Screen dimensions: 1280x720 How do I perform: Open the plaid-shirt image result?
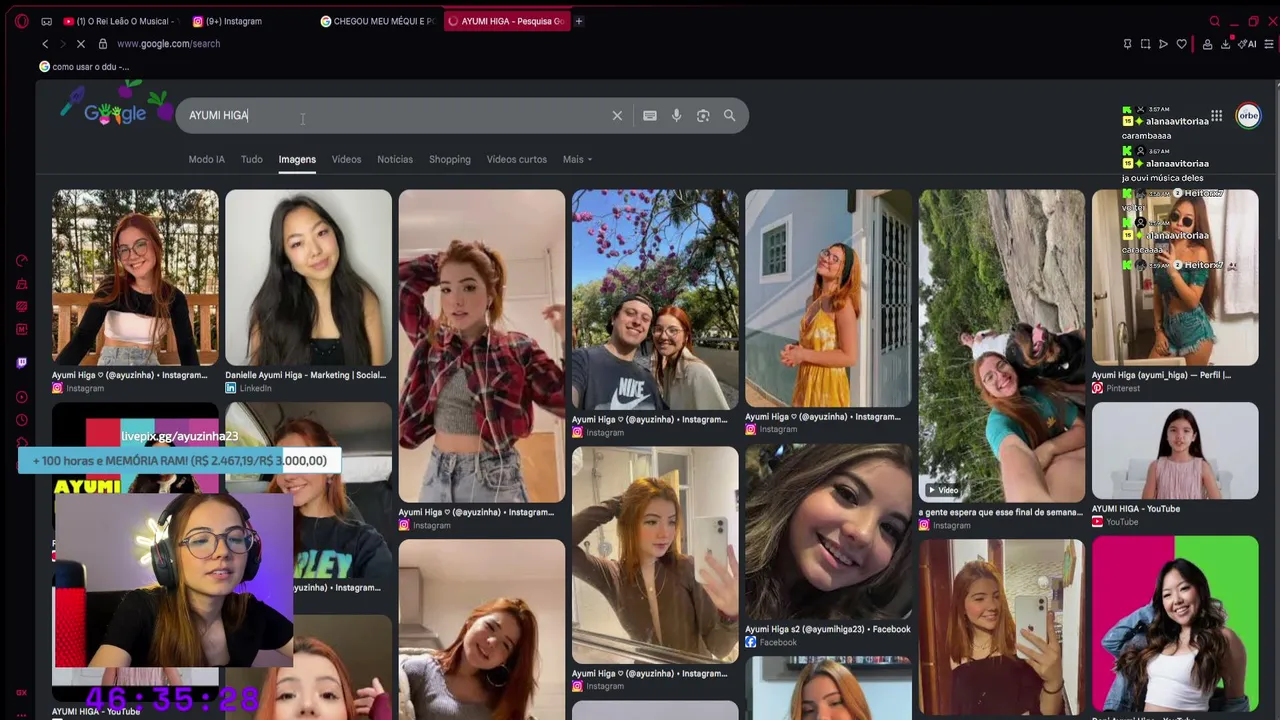pos(482,346)
